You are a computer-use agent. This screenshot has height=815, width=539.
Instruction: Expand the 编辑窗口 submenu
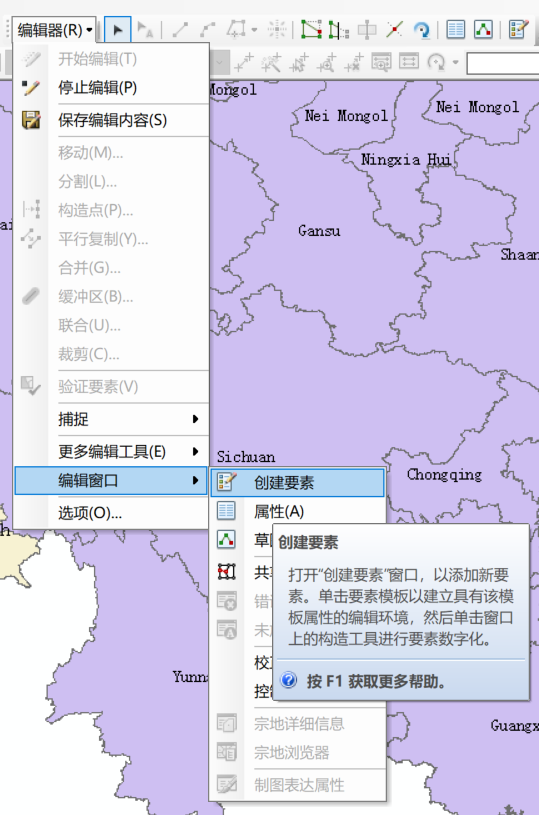click(x=112, y=480)
